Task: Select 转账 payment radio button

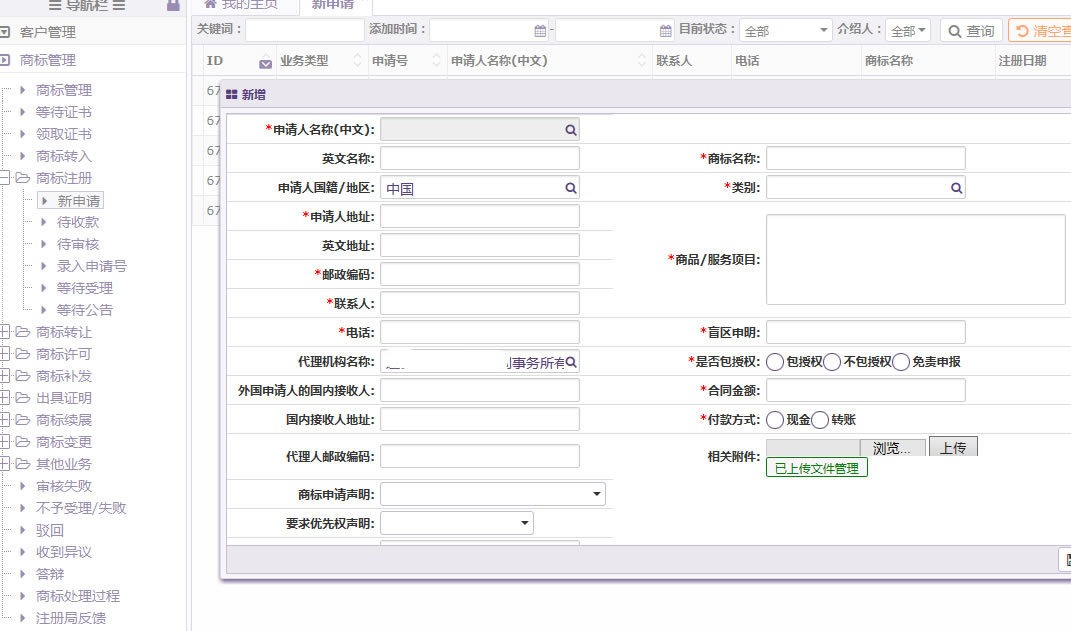Action: [820, 420]
